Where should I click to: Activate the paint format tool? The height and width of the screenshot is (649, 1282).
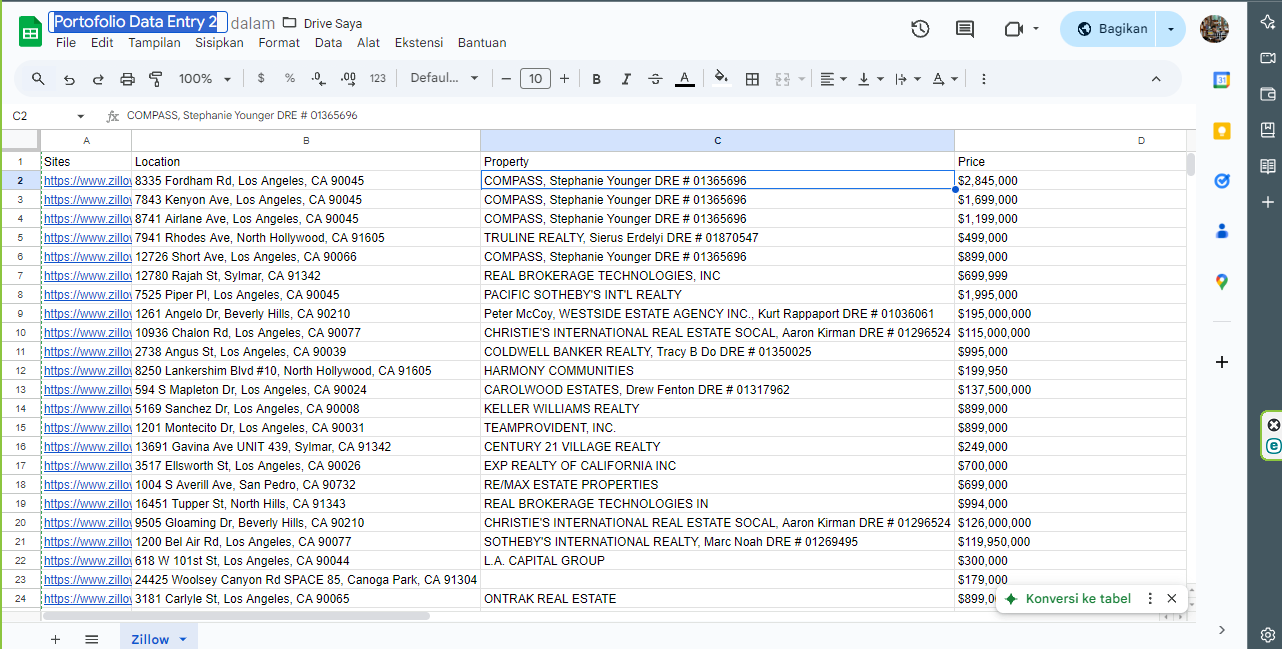(x=156, y=78)
